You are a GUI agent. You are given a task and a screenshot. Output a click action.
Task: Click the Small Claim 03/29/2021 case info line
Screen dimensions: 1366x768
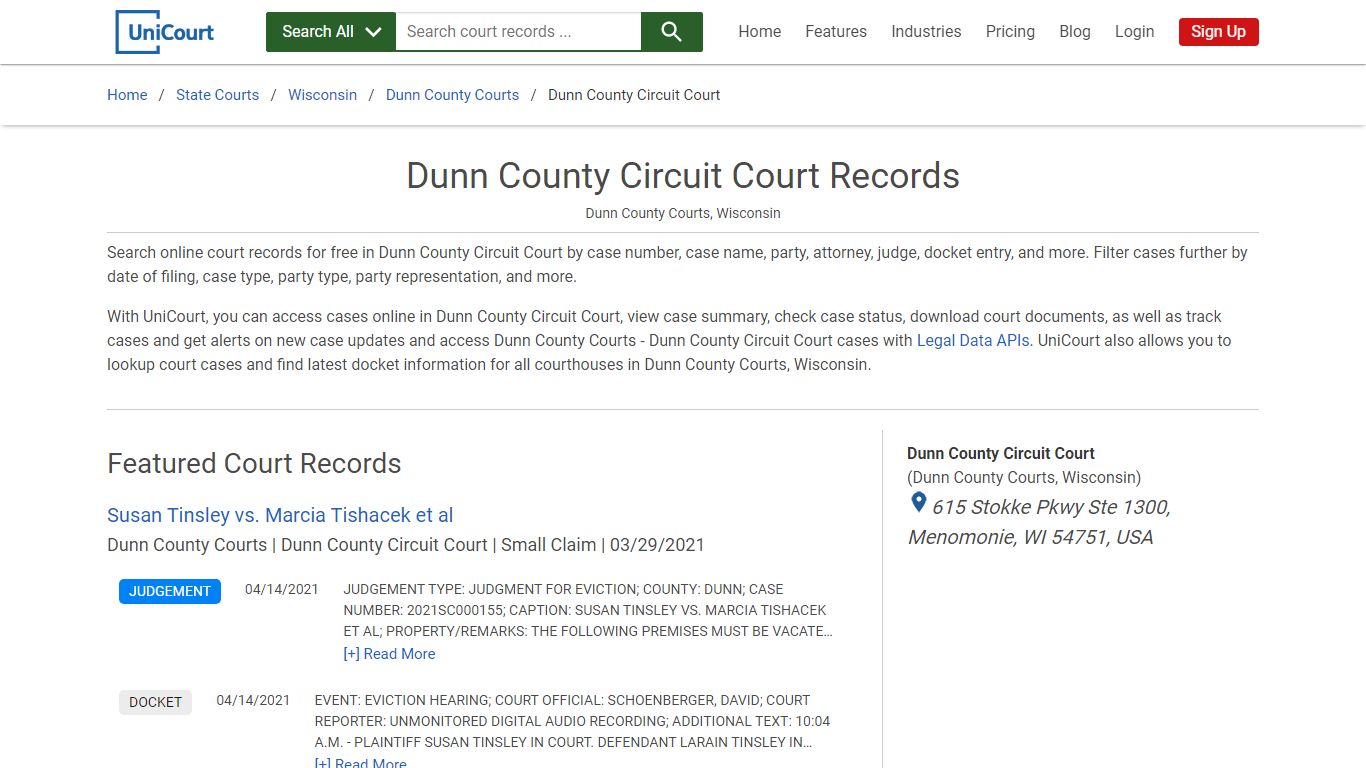click(406, 545)
